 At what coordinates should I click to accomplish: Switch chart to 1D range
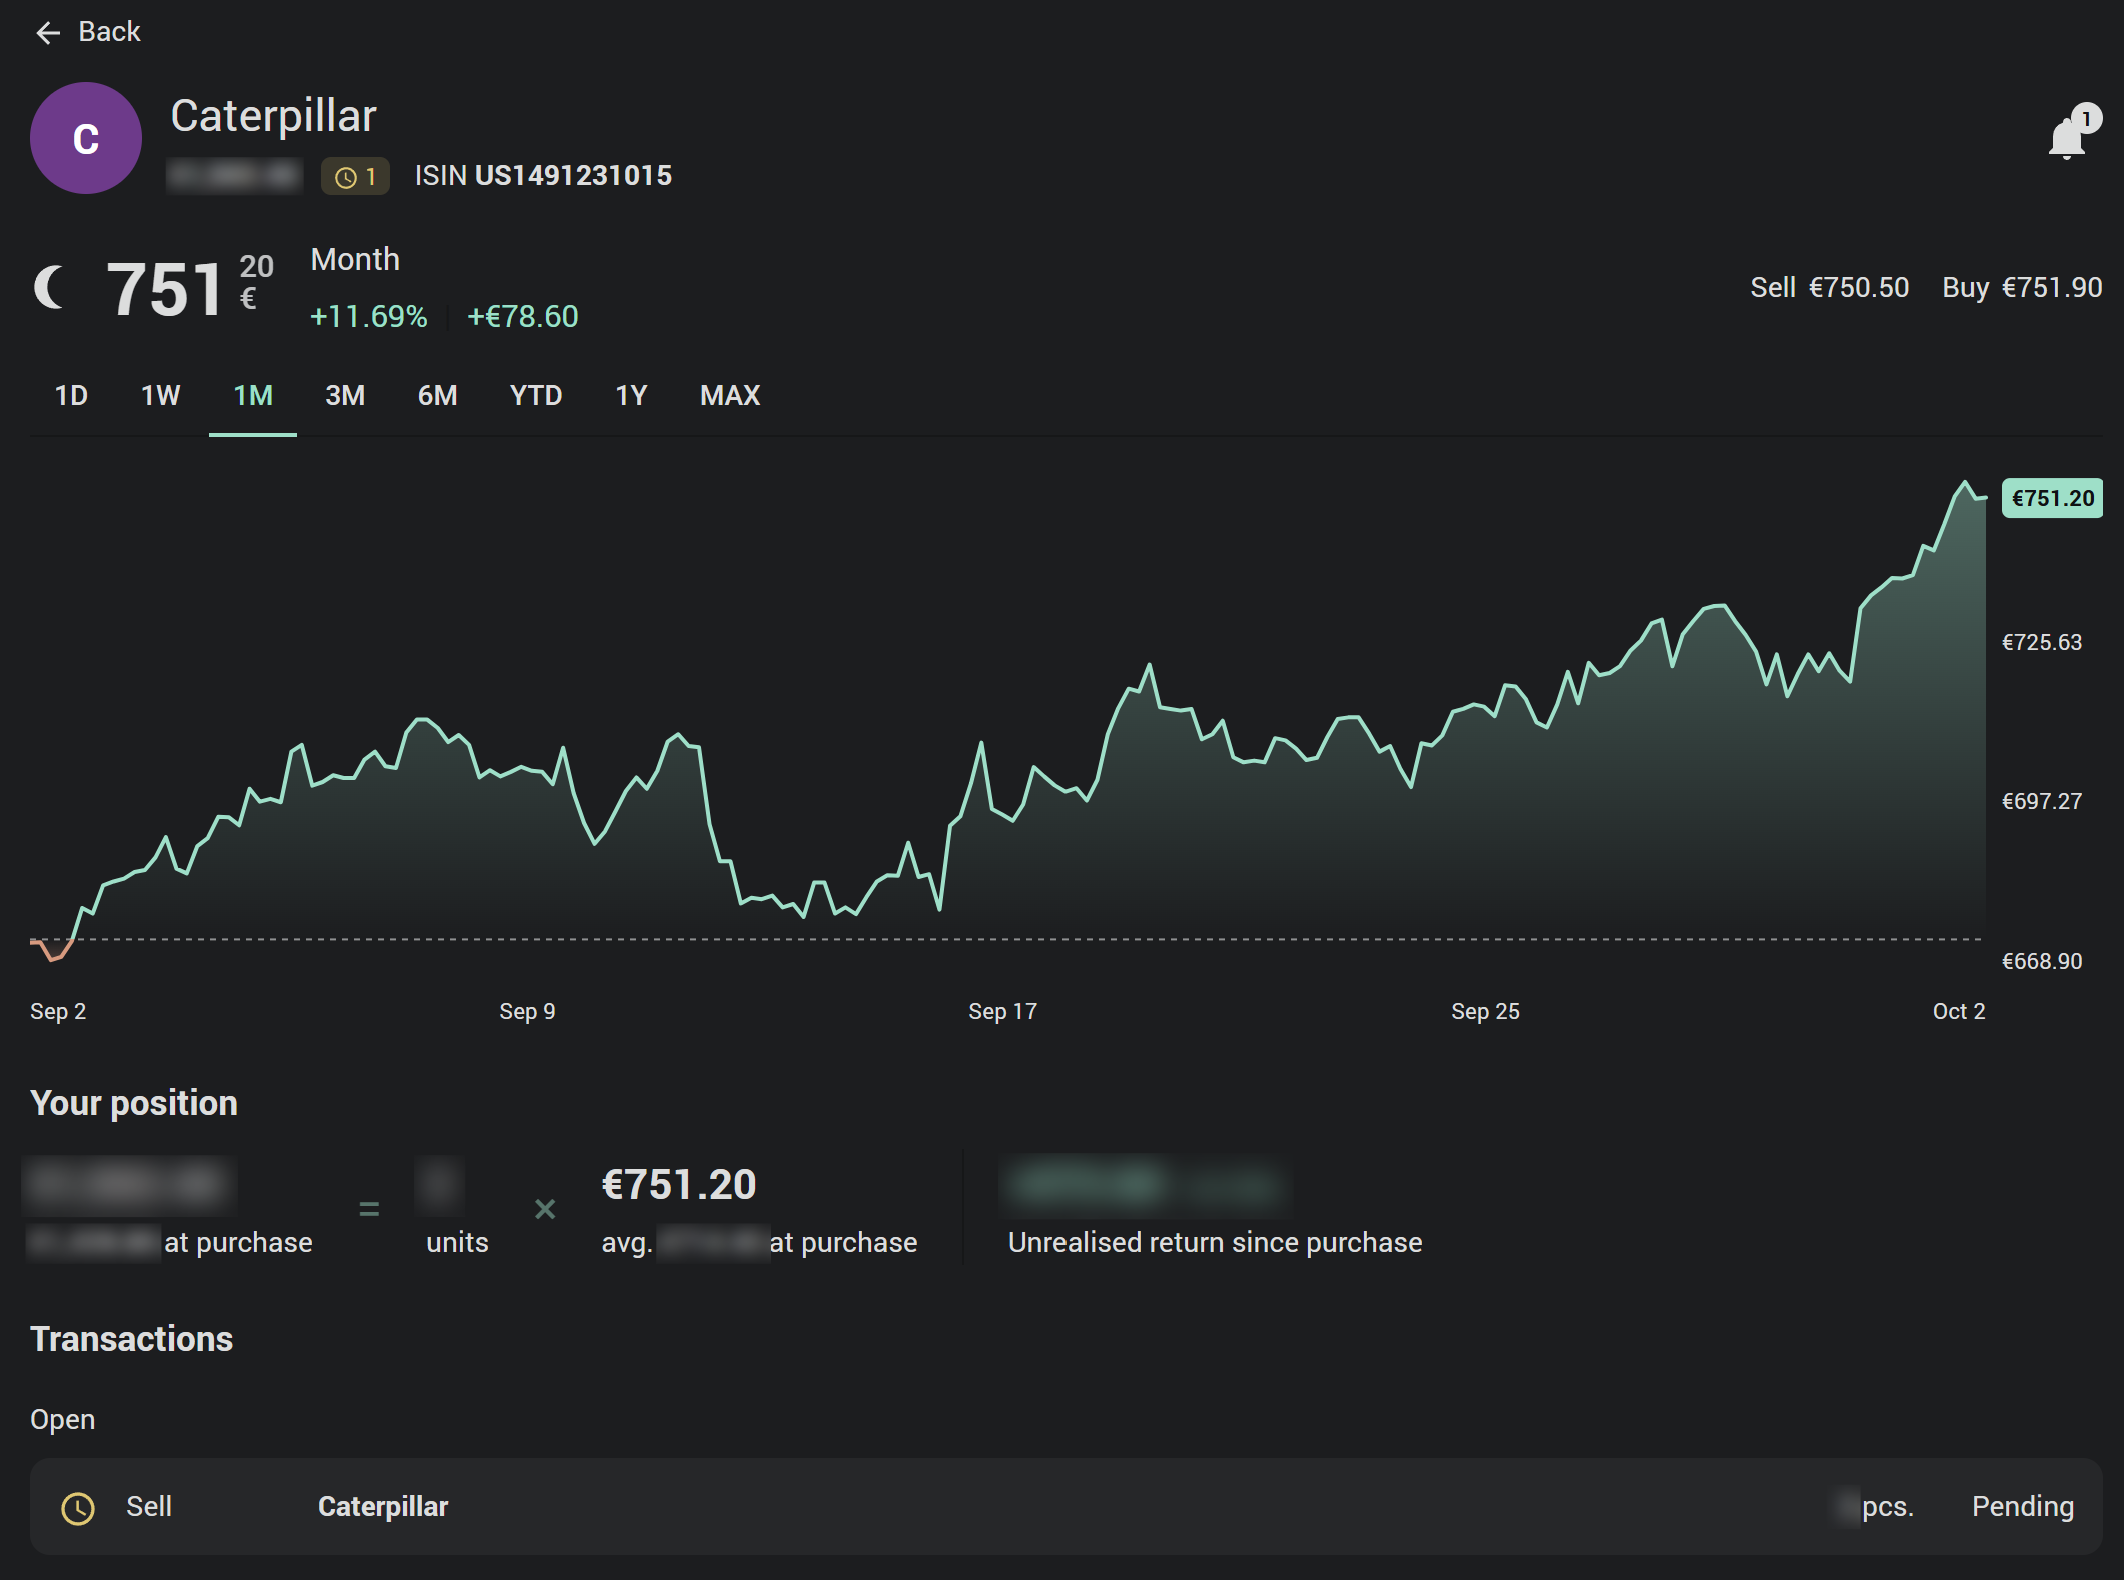click(71, 396)
